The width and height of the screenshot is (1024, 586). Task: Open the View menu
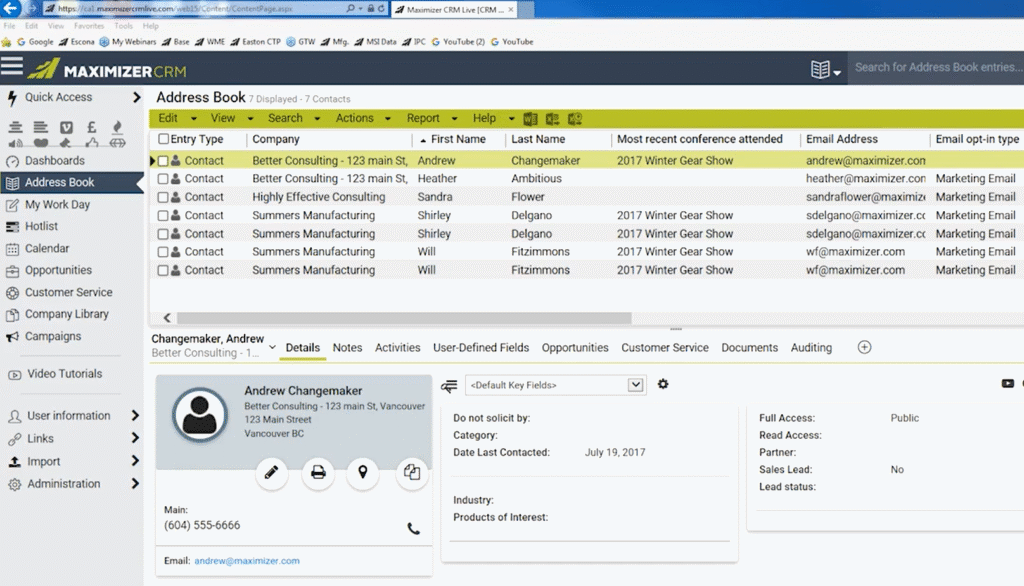(x=223, y=118)
